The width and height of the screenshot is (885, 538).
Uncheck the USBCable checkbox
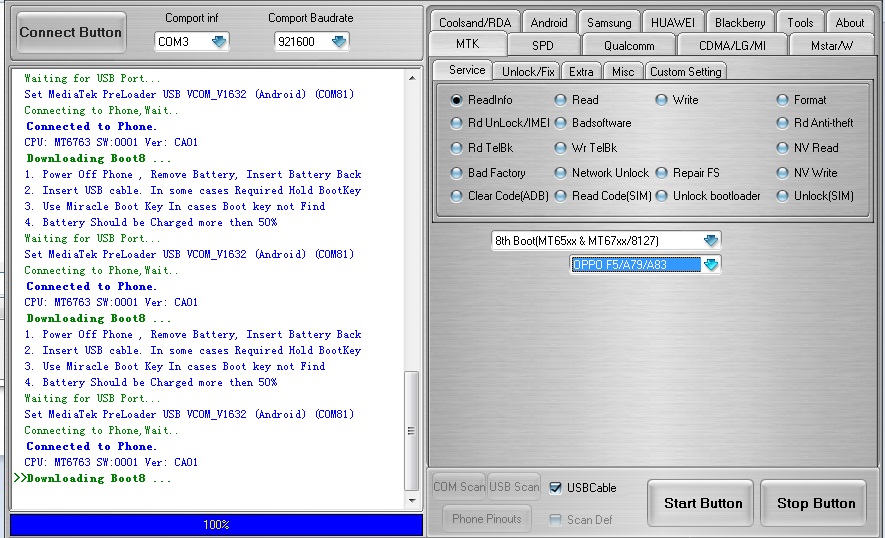coord(555,488)
